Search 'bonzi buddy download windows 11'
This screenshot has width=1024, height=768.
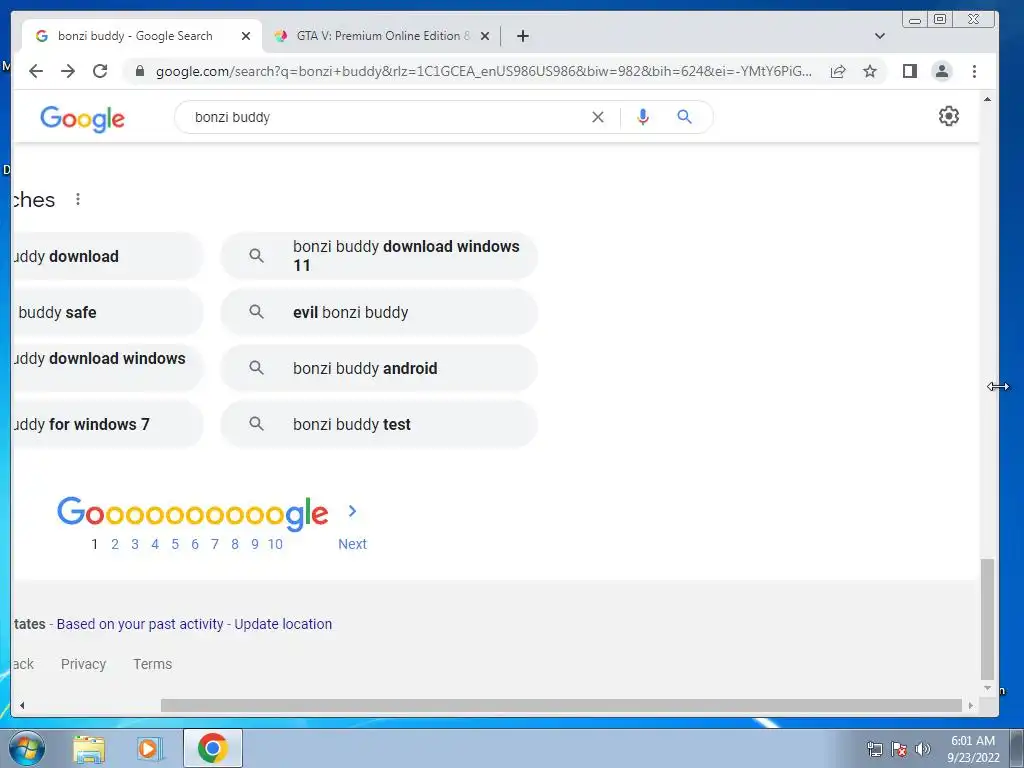(379, 256)
